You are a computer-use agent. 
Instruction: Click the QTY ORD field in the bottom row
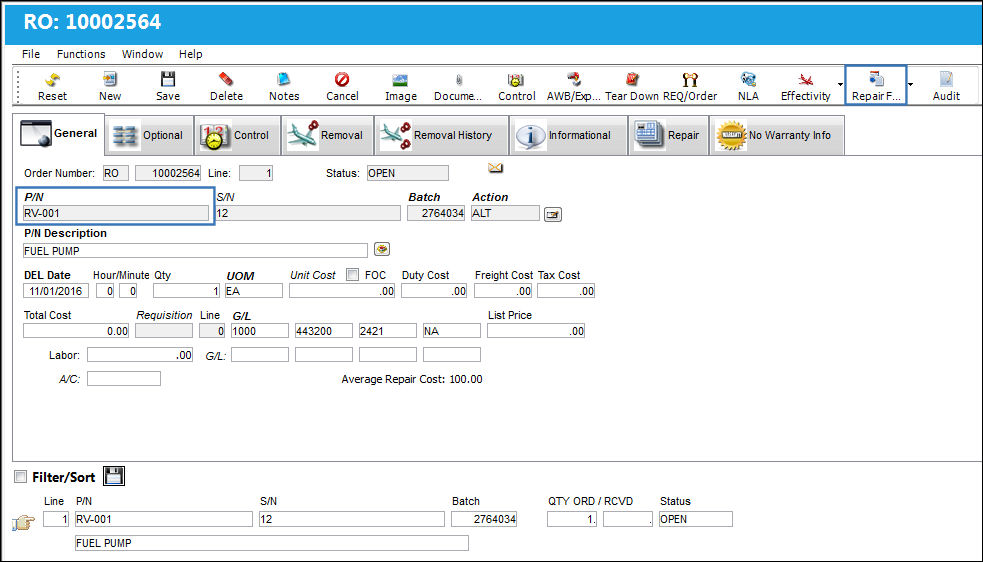pos(572,519)
